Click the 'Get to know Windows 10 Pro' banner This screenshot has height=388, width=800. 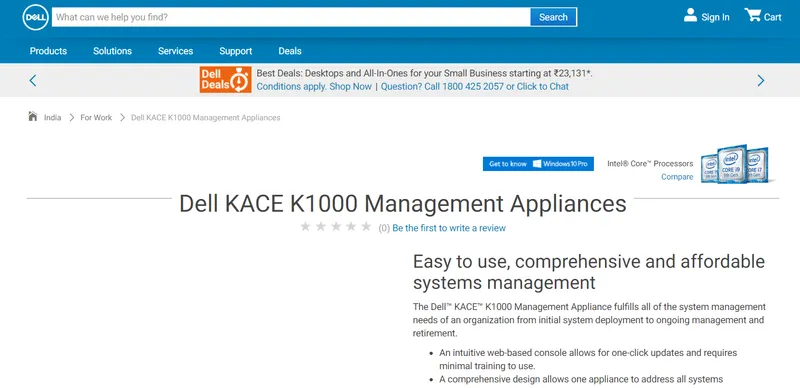[x=538, y=164]
